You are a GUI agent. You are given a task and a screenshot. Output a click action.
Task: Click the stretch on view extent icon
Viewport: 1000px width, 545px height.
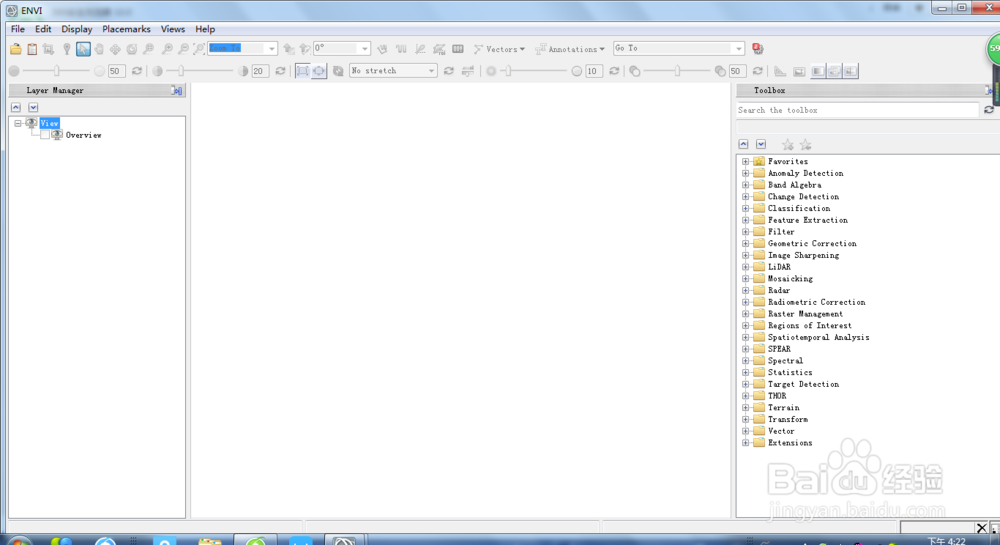click(x=302, y=71)
